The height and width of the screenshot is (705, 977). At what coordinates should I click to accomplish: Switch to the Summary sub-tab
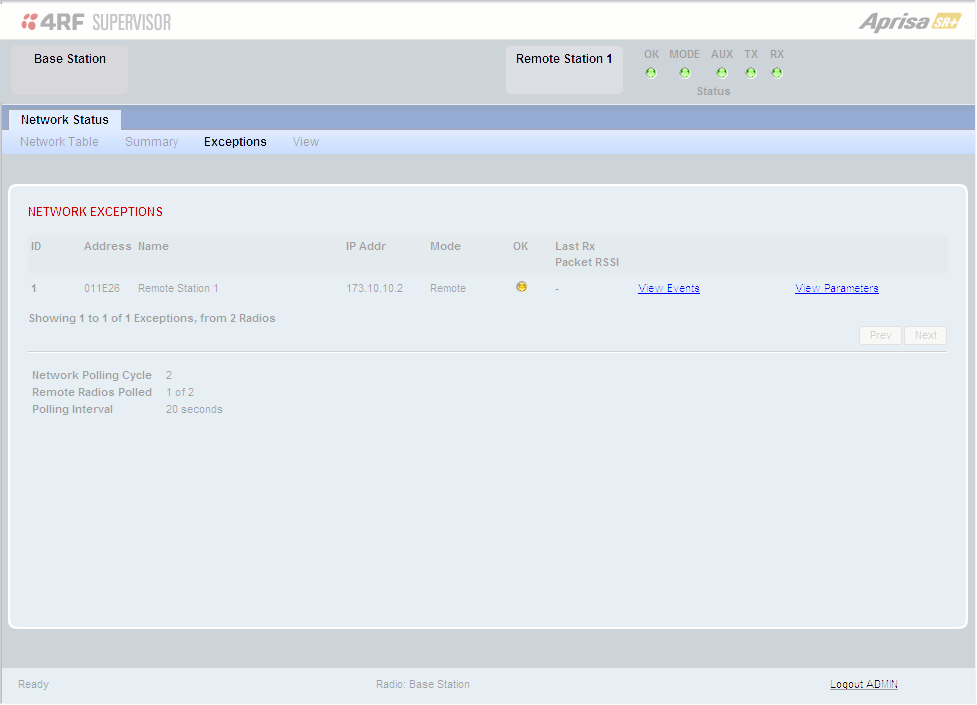click(151, 142)
